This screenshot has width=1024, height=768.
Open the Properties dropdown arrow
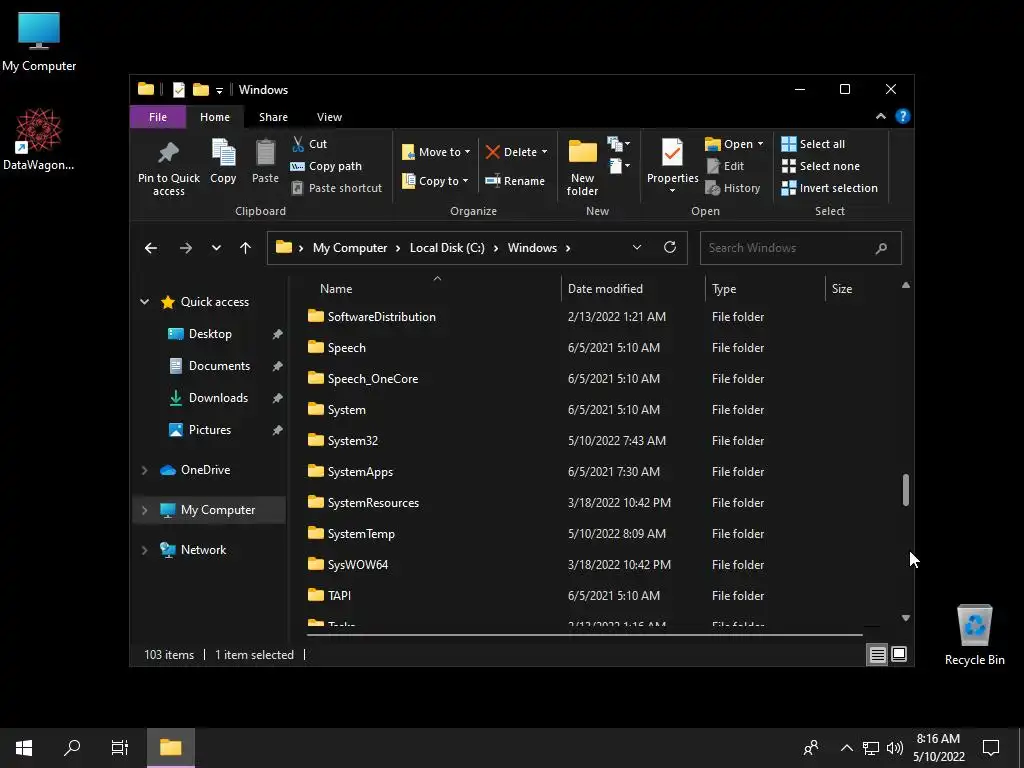[672, 191]
